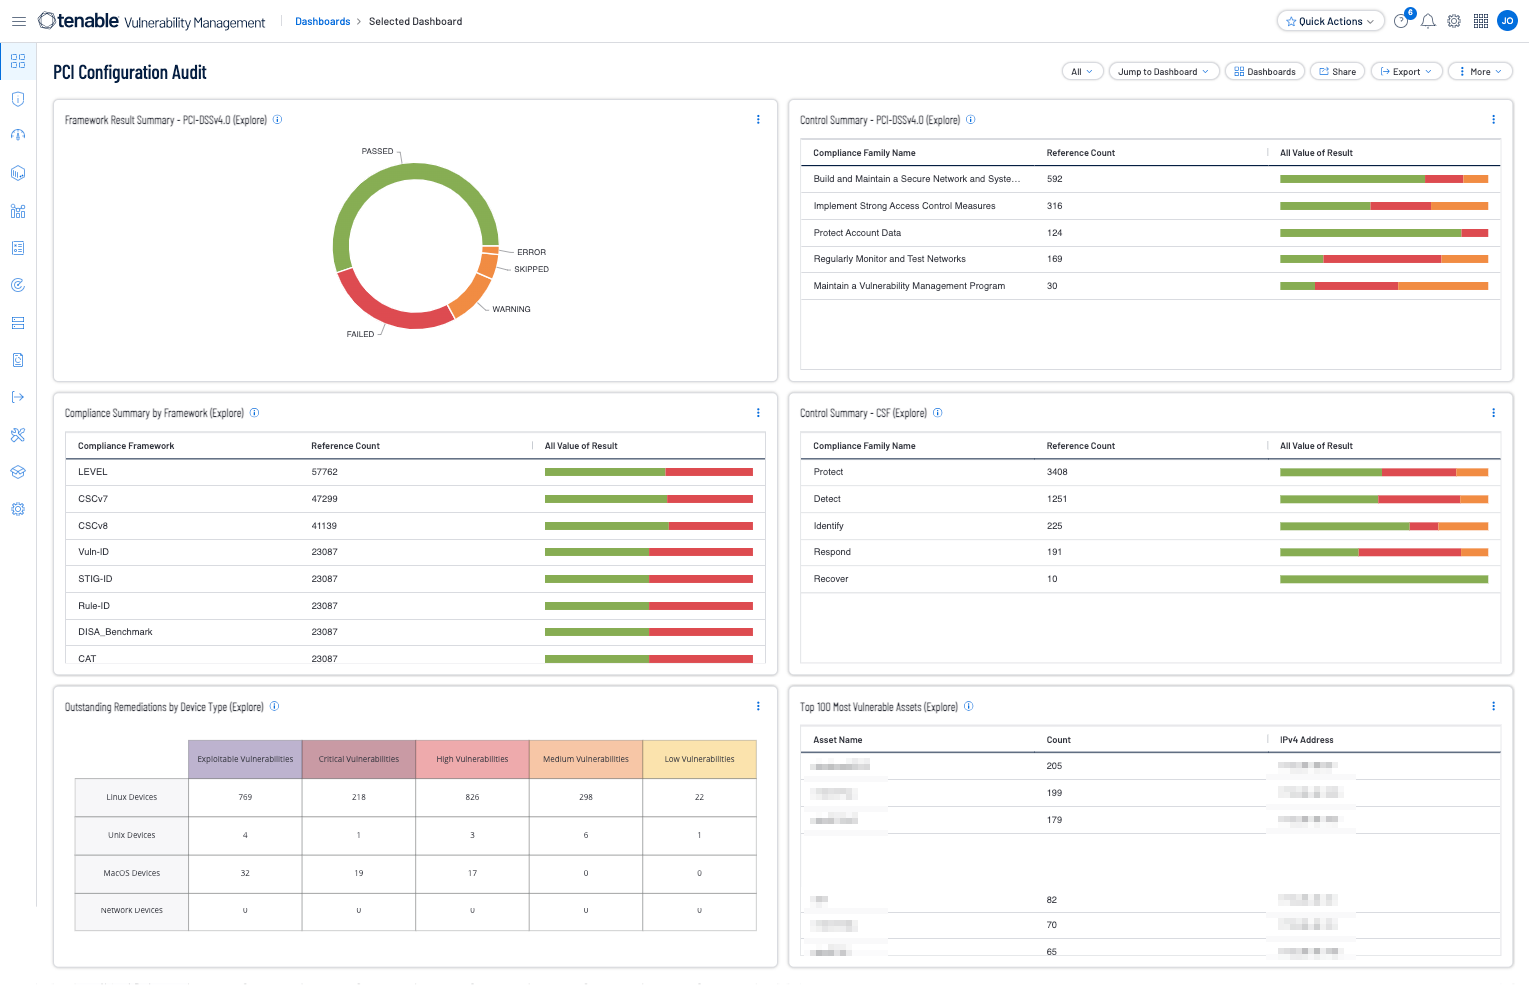
Task: Click the Tenable Vulnerability Management logo
Action: (152, 21)
